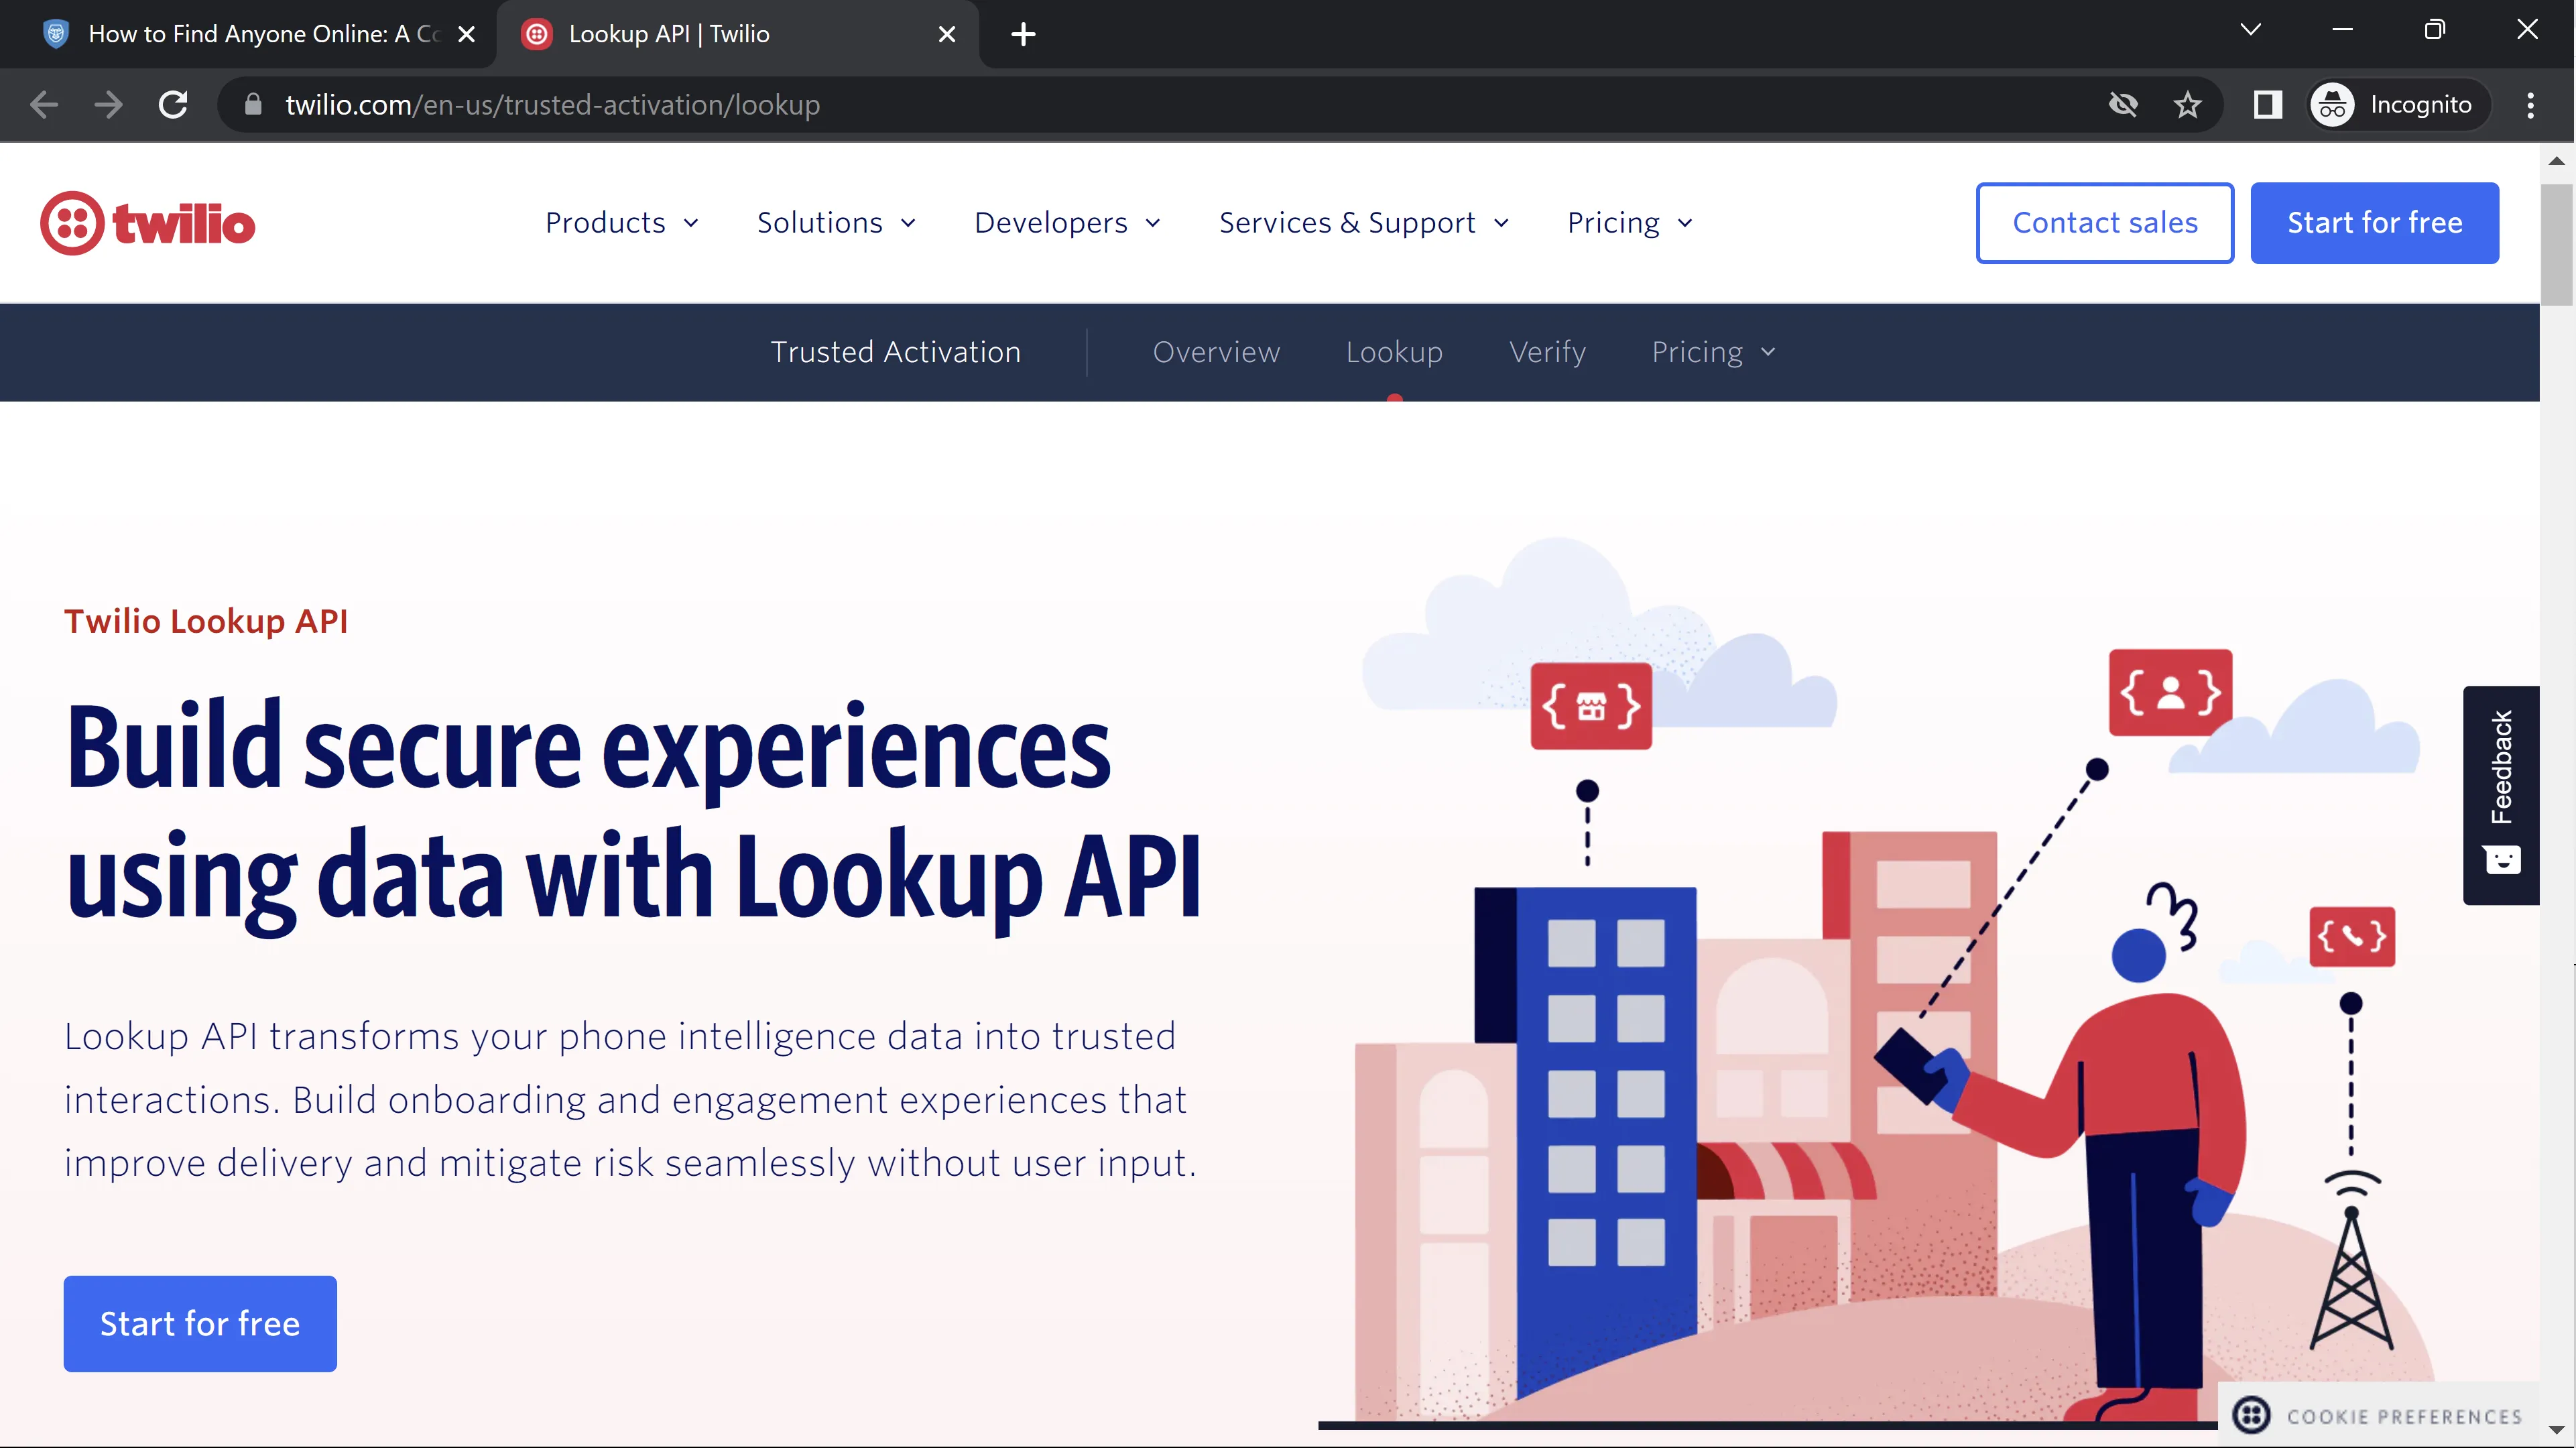
Task: Bookmark this page with star icon
Action: [x=2187, y=104]
